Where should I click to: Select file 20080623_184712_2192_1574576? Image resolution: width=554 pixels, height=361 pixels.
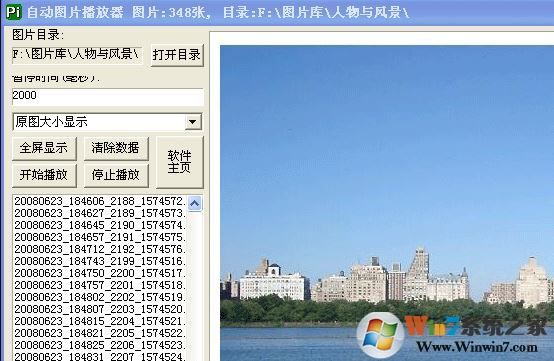pos(100,249)
